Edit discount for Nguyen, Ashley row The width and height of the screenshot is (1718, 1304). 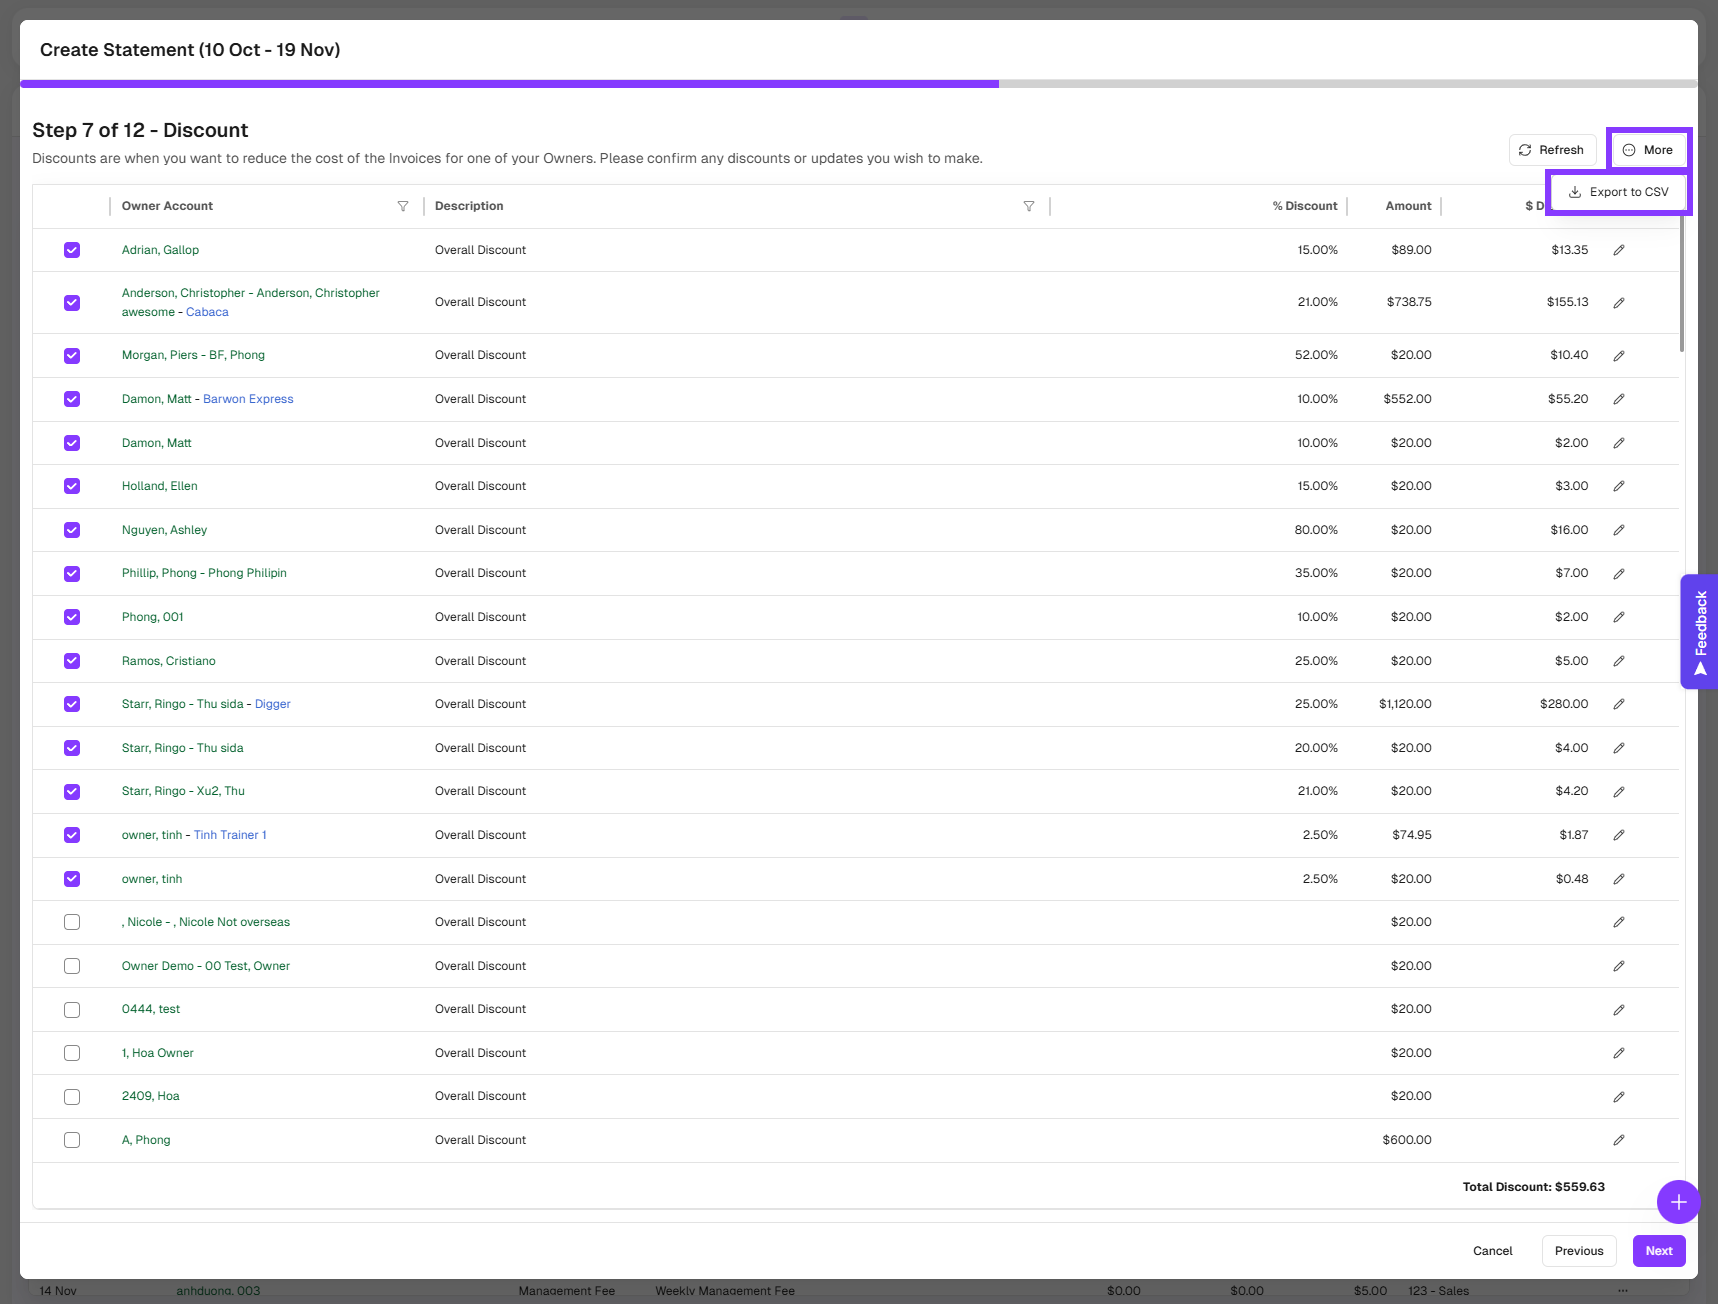[1618, 530]
